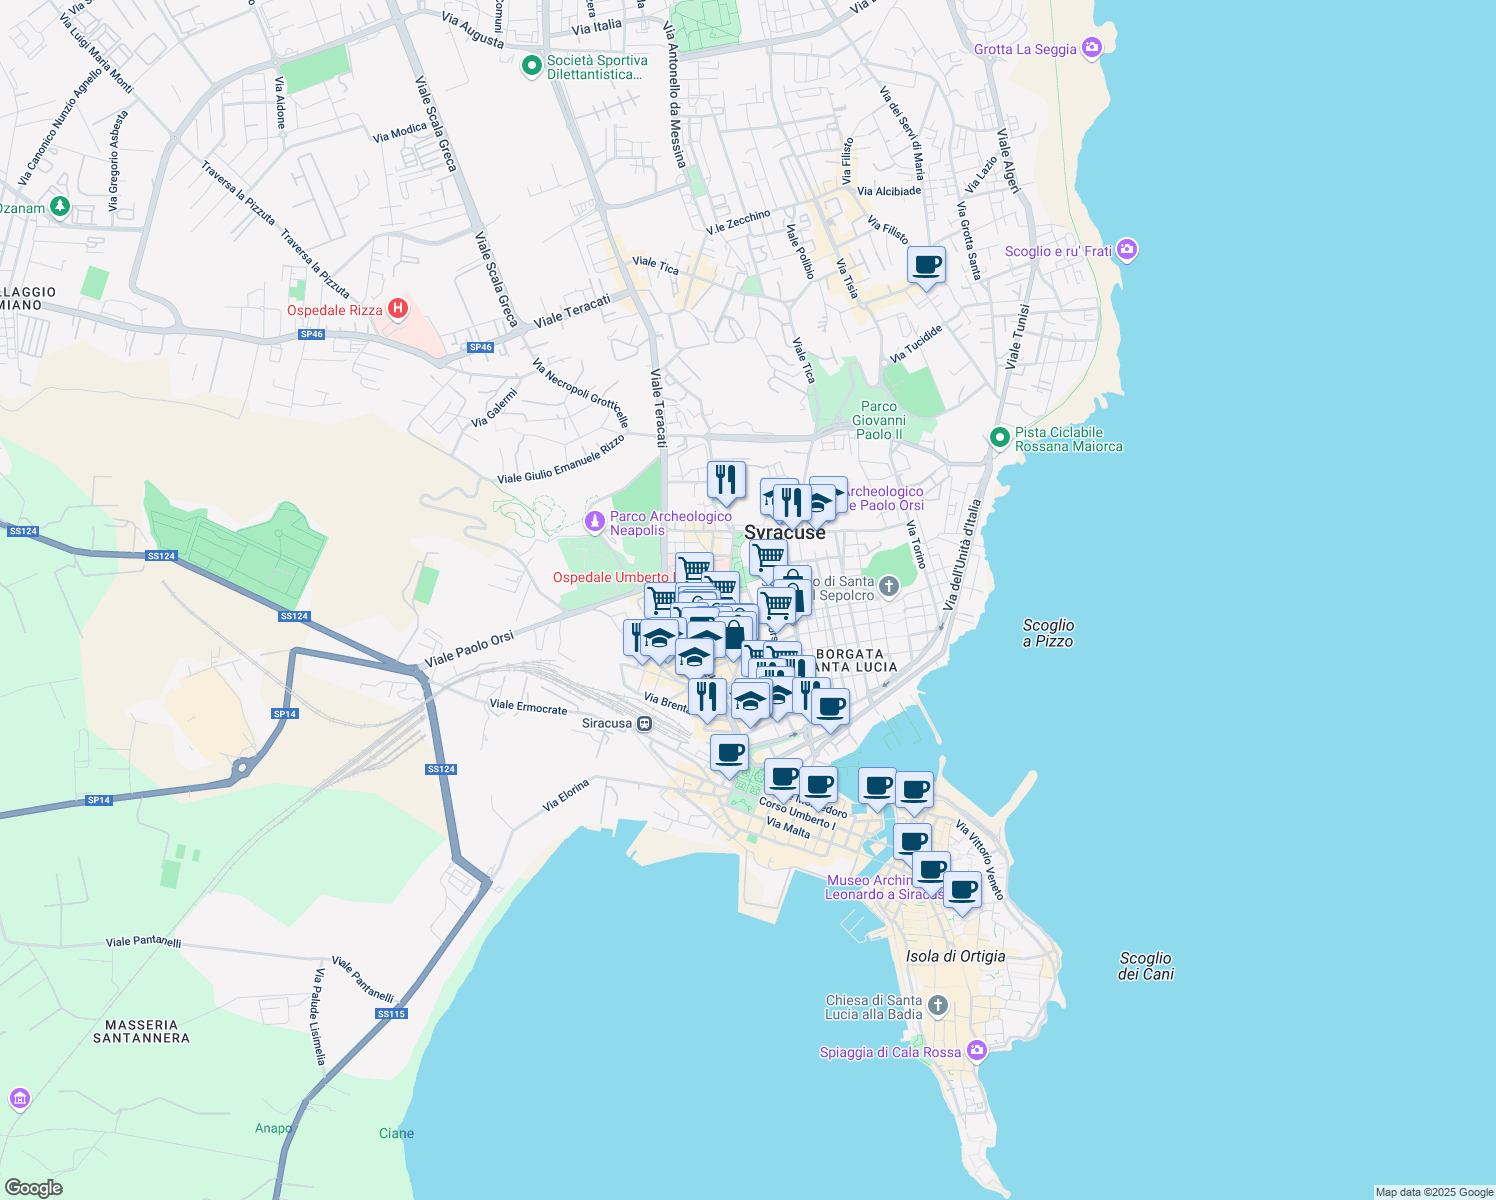Open the coffee marker beside Via Filisto
This screenshot has height=1200, width=1496.
coord(926,266)
